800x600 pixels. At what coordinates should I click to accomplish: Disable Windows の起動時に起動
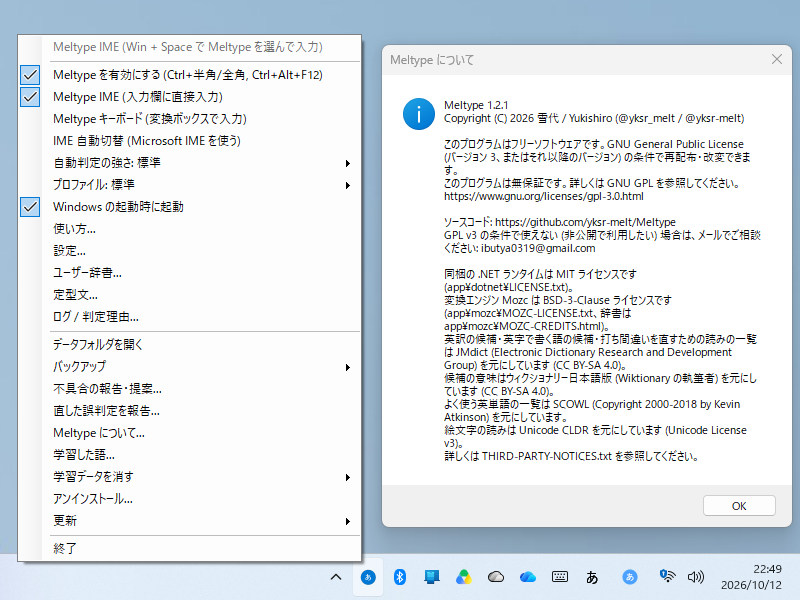click(x=189, y=207)
